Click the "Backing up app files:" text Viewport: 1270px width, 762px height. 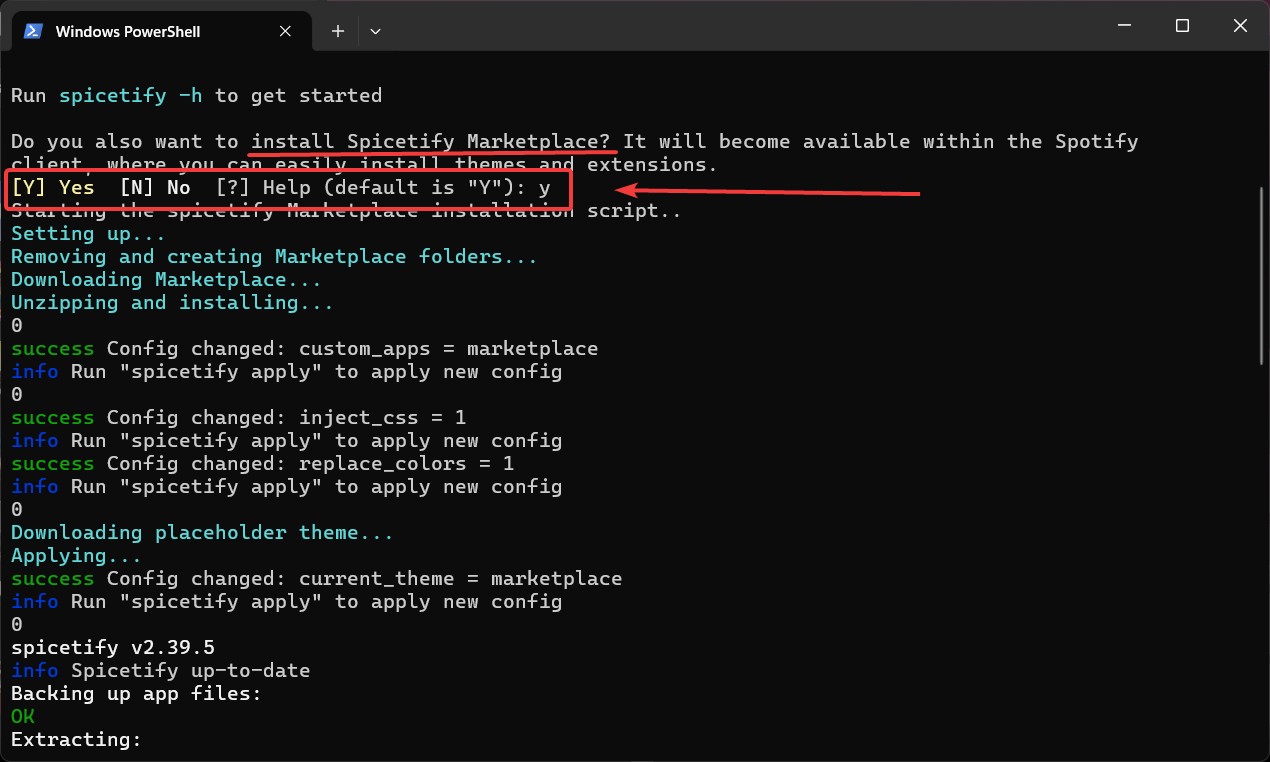point(135,693)
